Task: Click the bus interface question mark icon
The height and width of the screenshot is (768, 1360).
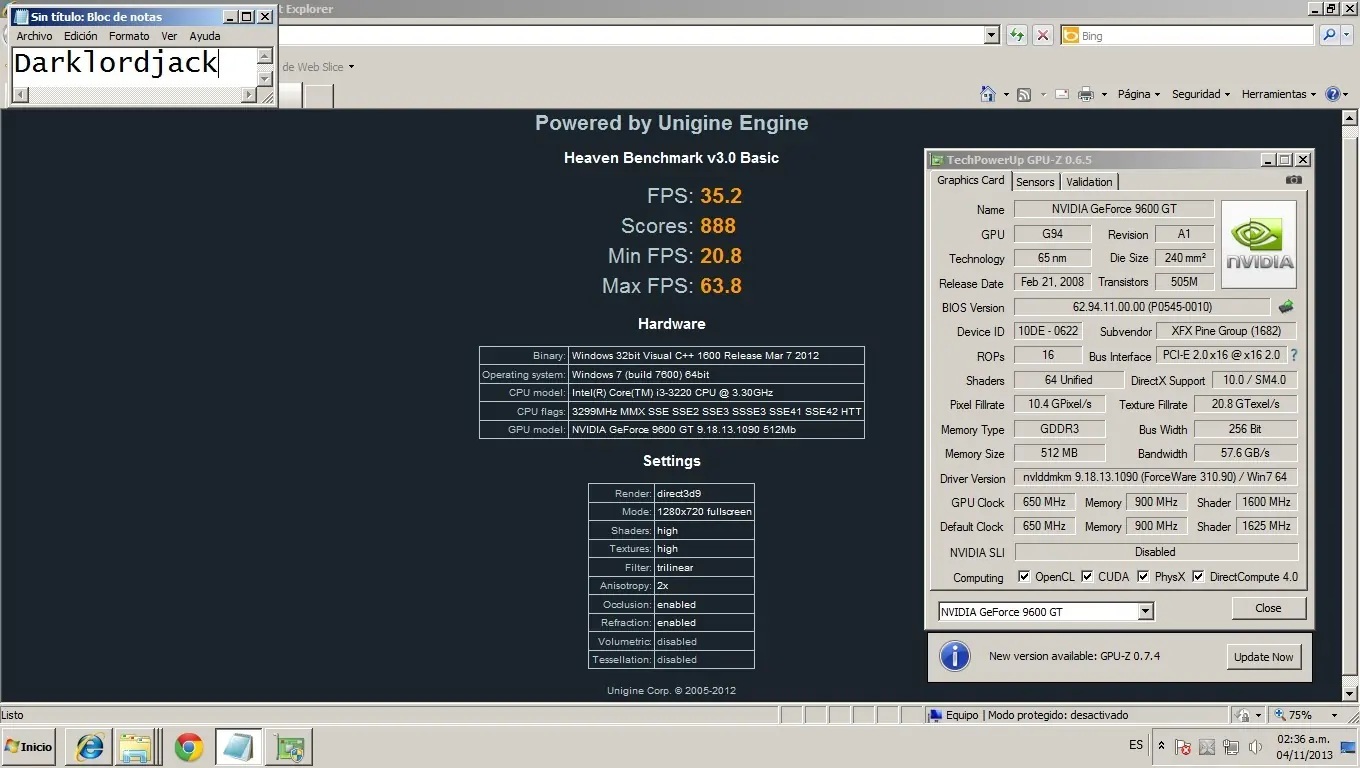Action: tap(1293, 355)
